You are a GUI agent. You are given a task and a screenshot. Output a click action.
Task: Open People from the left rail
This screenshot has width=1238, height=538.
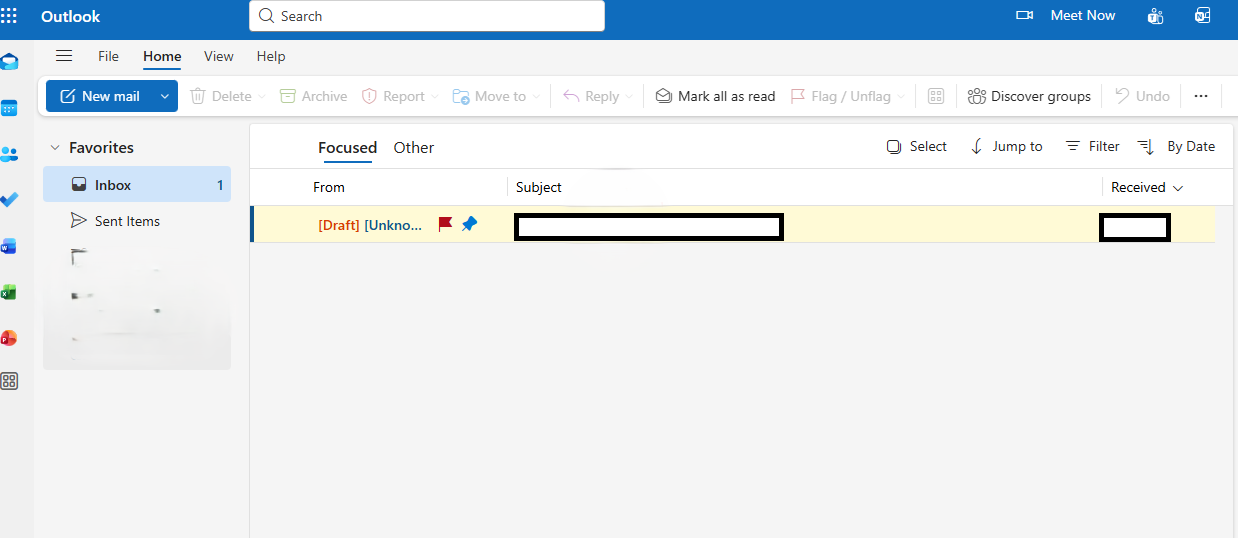[9, 154]
